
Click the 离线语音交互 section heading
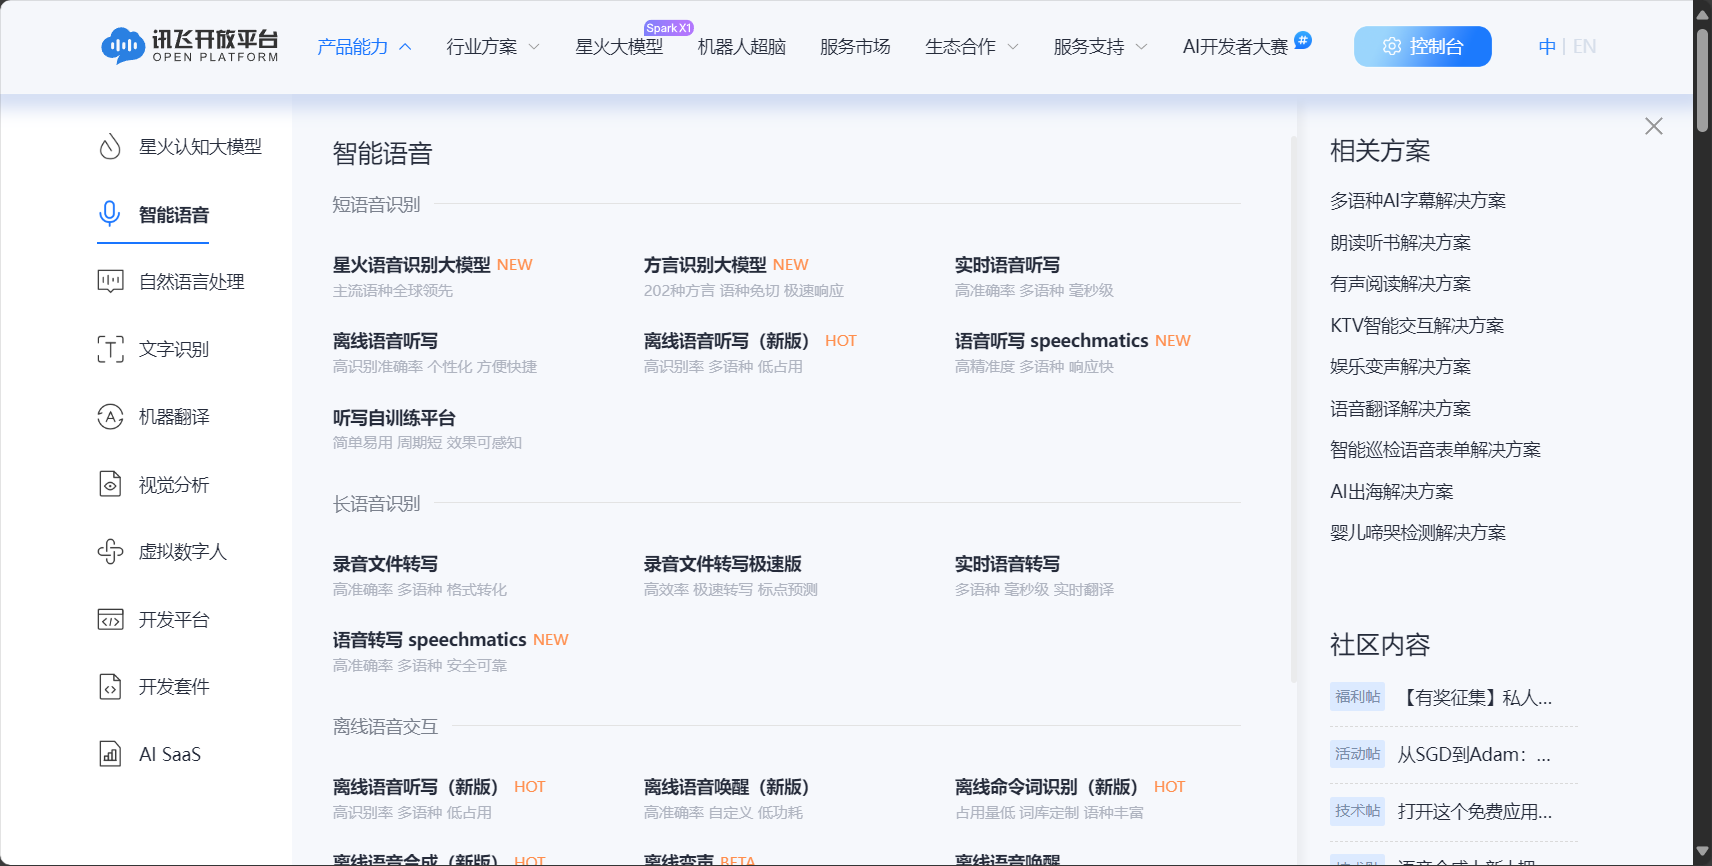[x=385, y=727]
